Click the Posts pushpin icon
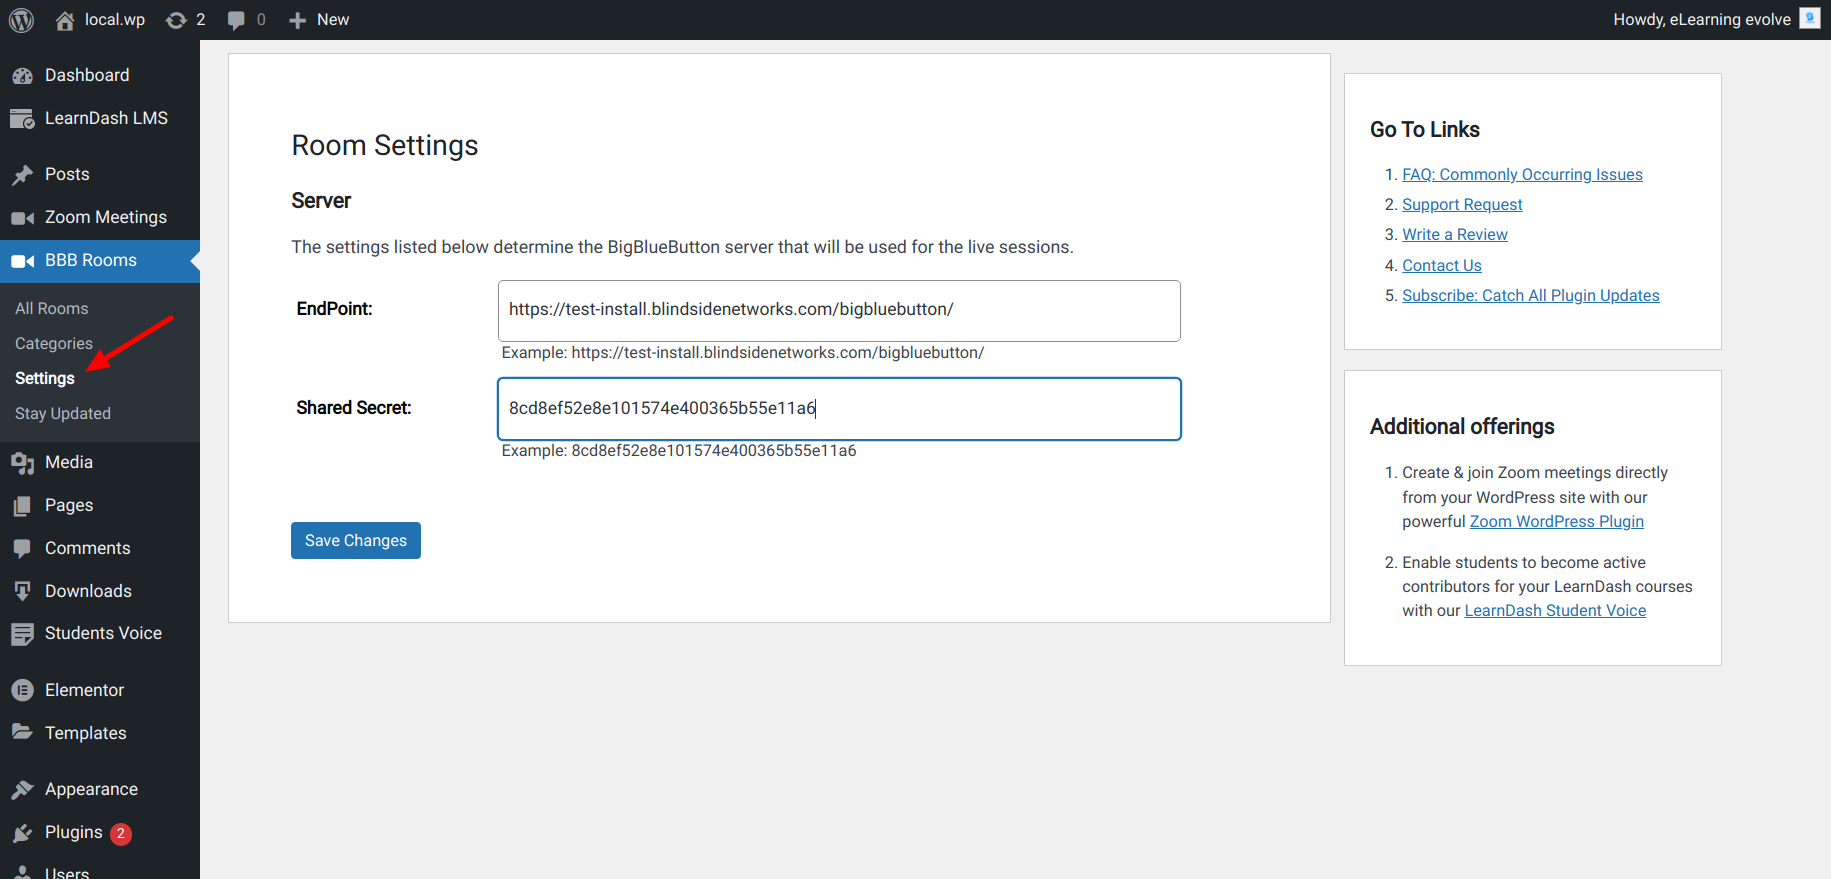 22,175
